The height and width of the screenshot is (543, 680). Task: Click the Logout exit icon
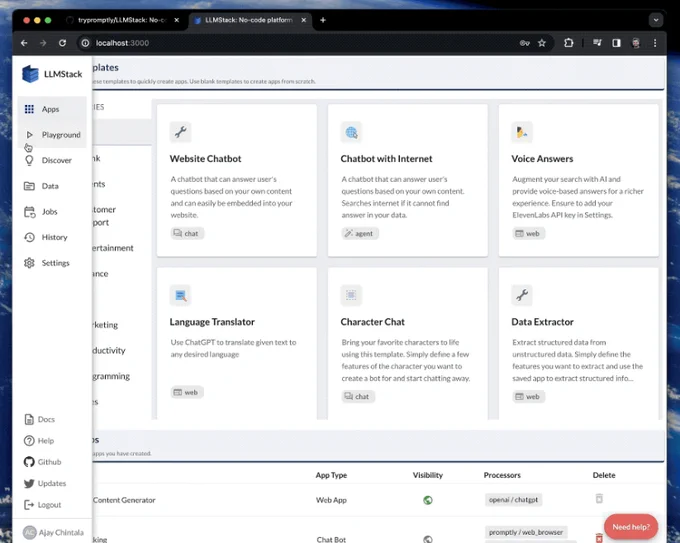pyautogui.click(x=29, y=504)
